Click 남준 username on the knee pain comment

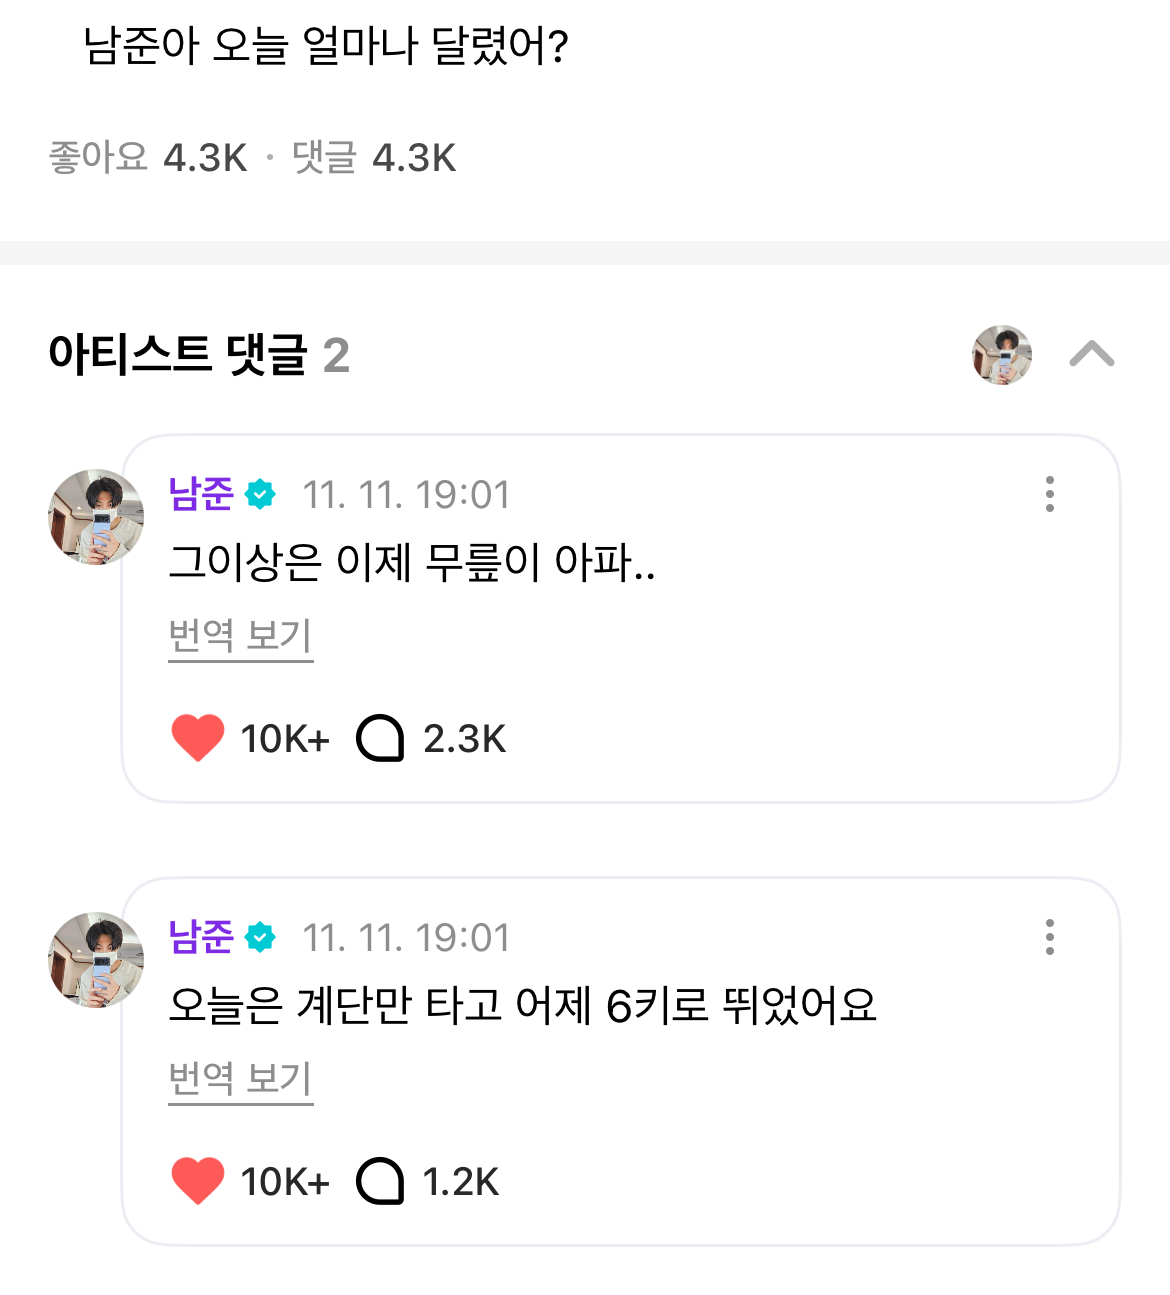201,494
